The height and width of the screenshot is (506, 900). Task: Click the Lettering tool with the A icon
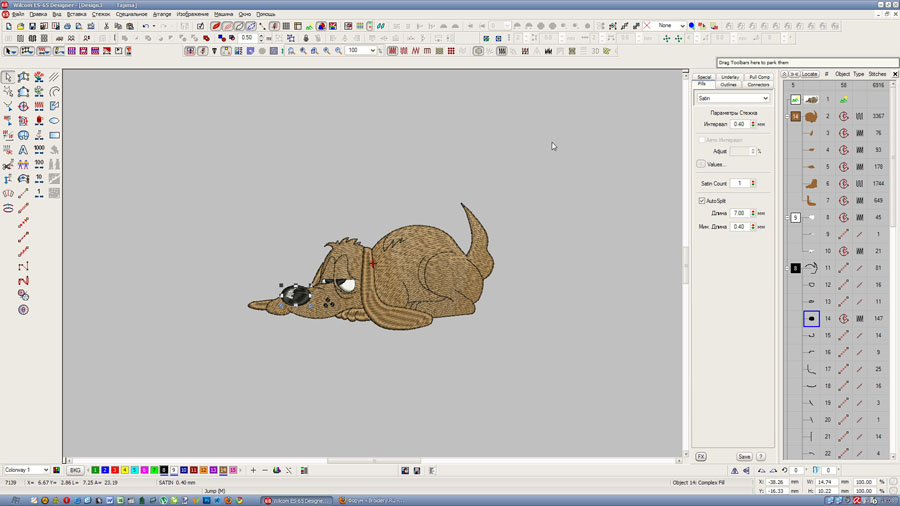click(23, 149)
